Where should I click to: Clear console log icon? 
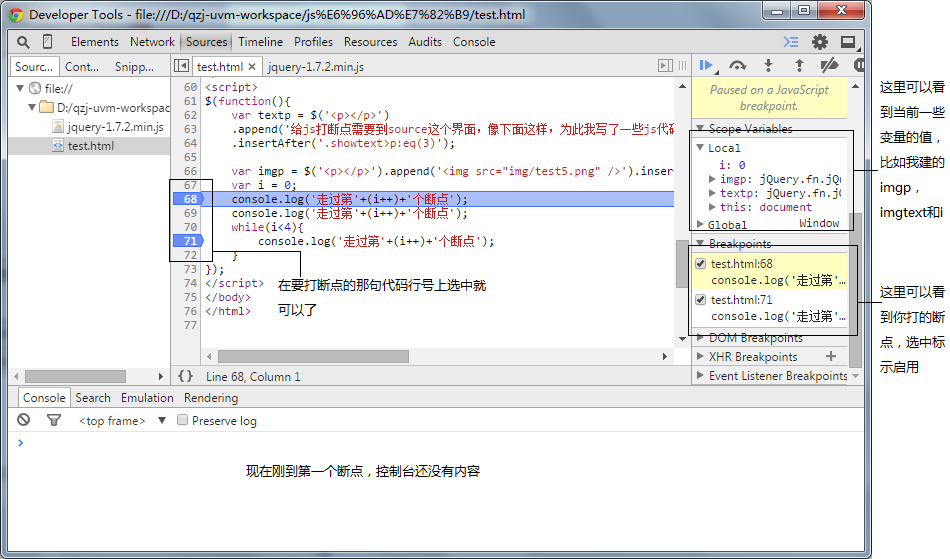coord(24,420)
